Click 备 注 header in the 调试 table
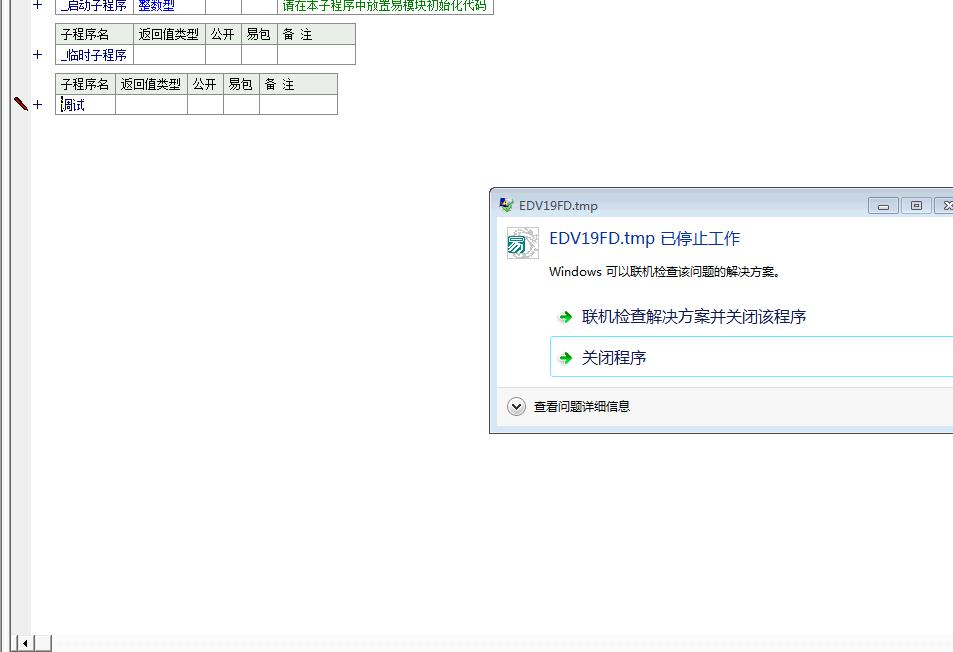This screenshot has width=953, height=652. (x=298, y=84)
